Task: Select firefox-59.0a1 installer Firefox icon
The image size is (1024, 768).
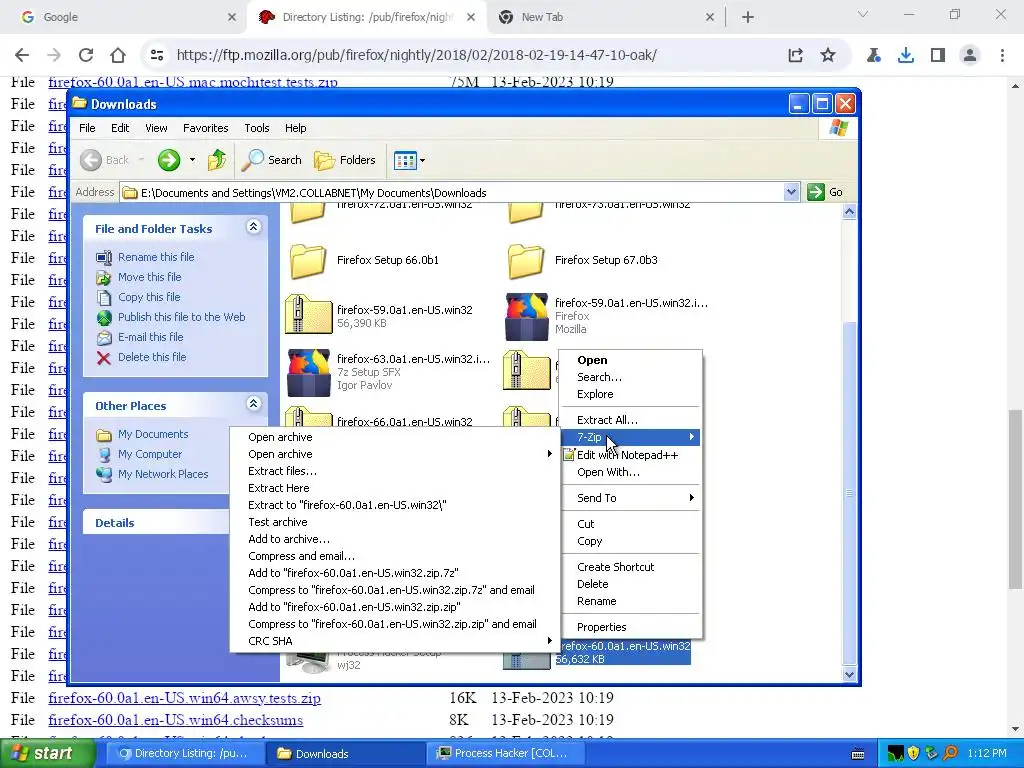Action: pyautogui.click(x=526, y=316)
